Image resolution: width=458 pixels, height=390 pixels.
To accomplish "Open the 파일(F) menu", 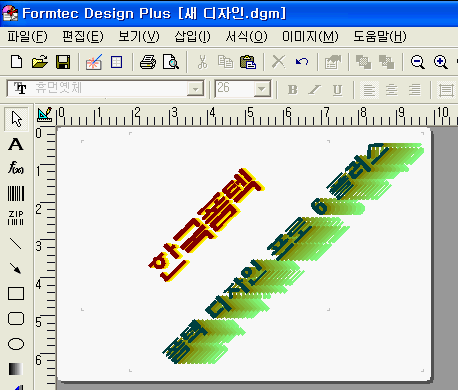I will pyautogui.click(x=27, y=36).
